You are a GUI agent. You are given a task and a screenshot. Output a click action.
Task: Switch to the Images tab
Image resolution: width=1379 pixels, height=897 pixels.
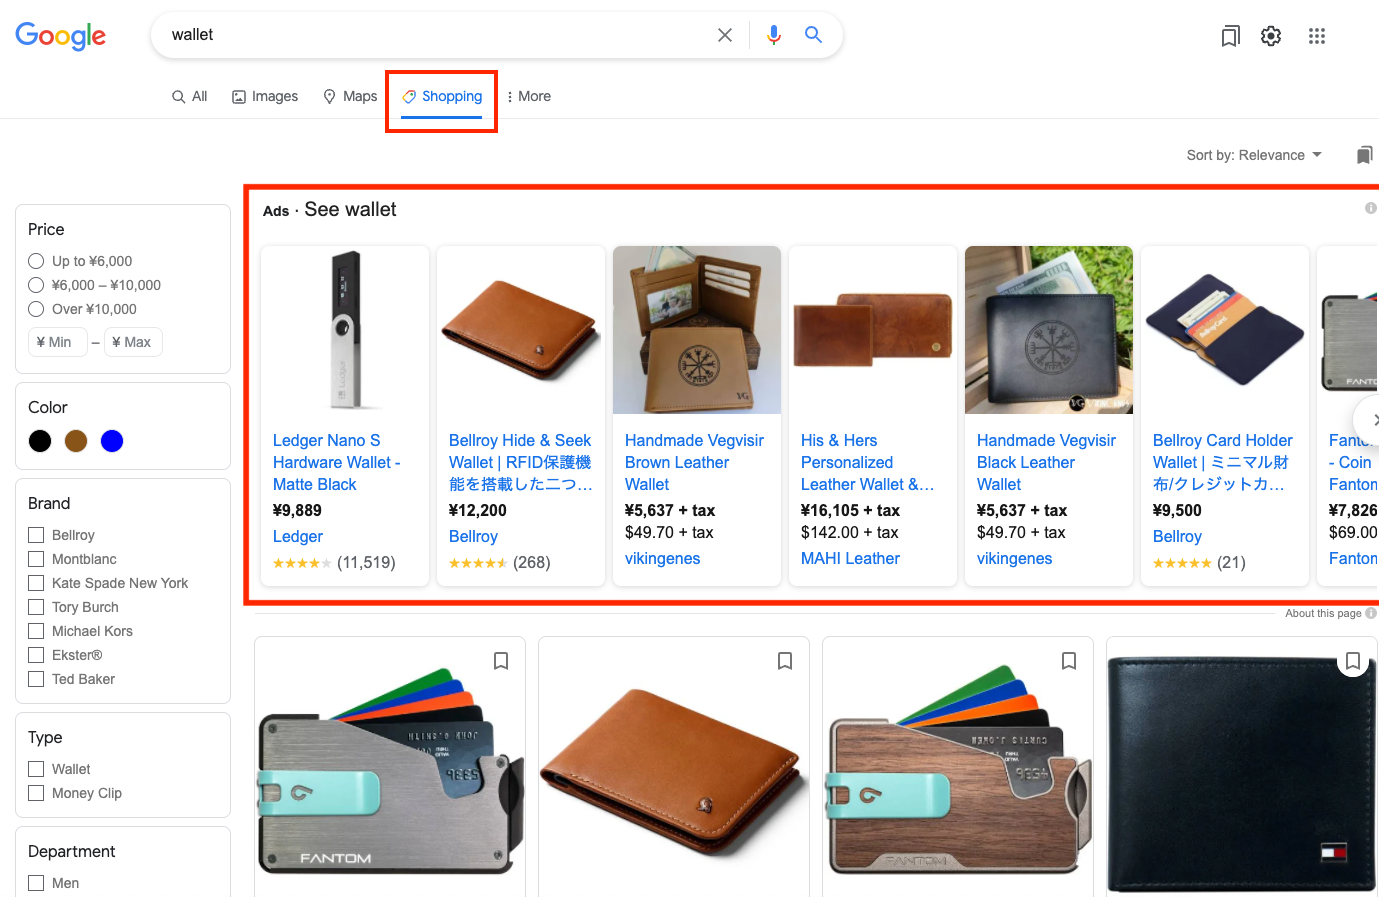[264, 96]
